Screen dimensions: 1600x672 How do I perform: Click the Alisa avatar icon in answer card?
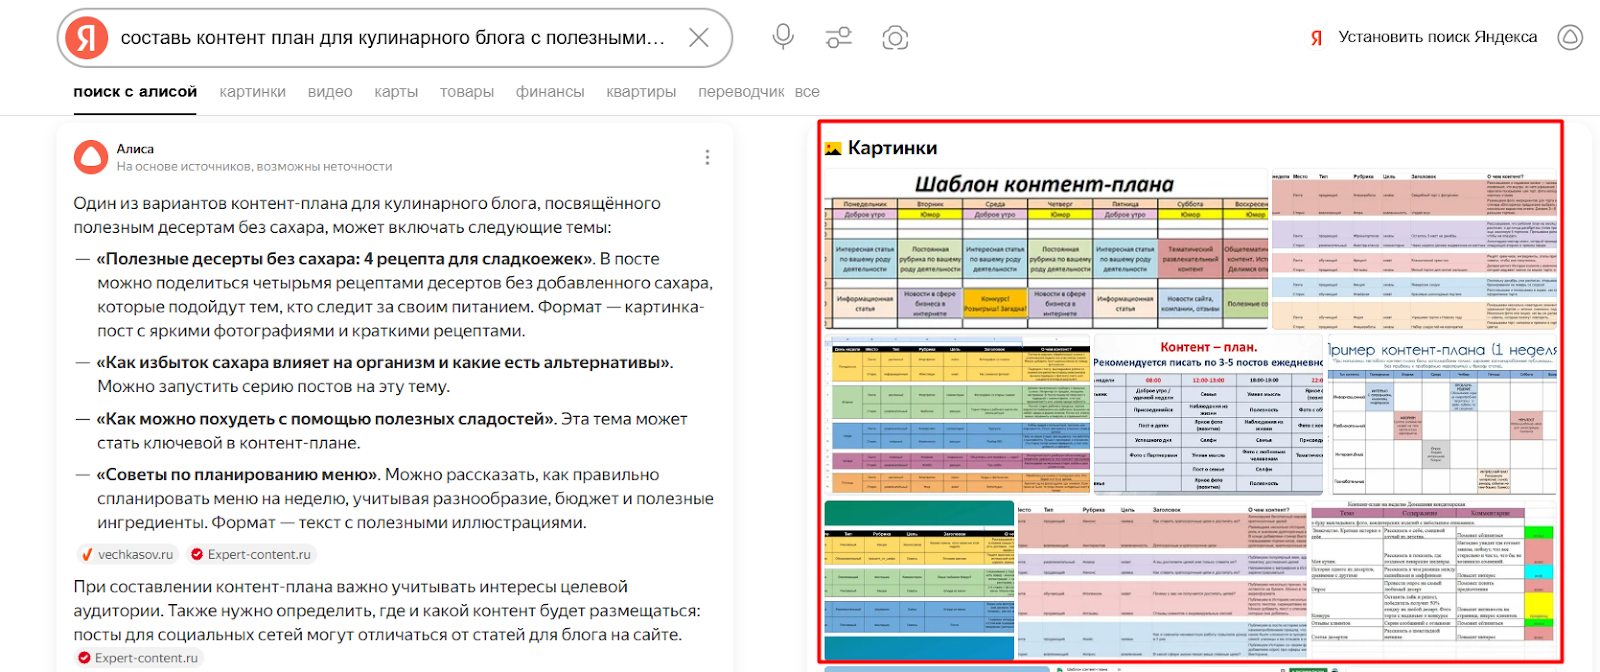(91, 157)
